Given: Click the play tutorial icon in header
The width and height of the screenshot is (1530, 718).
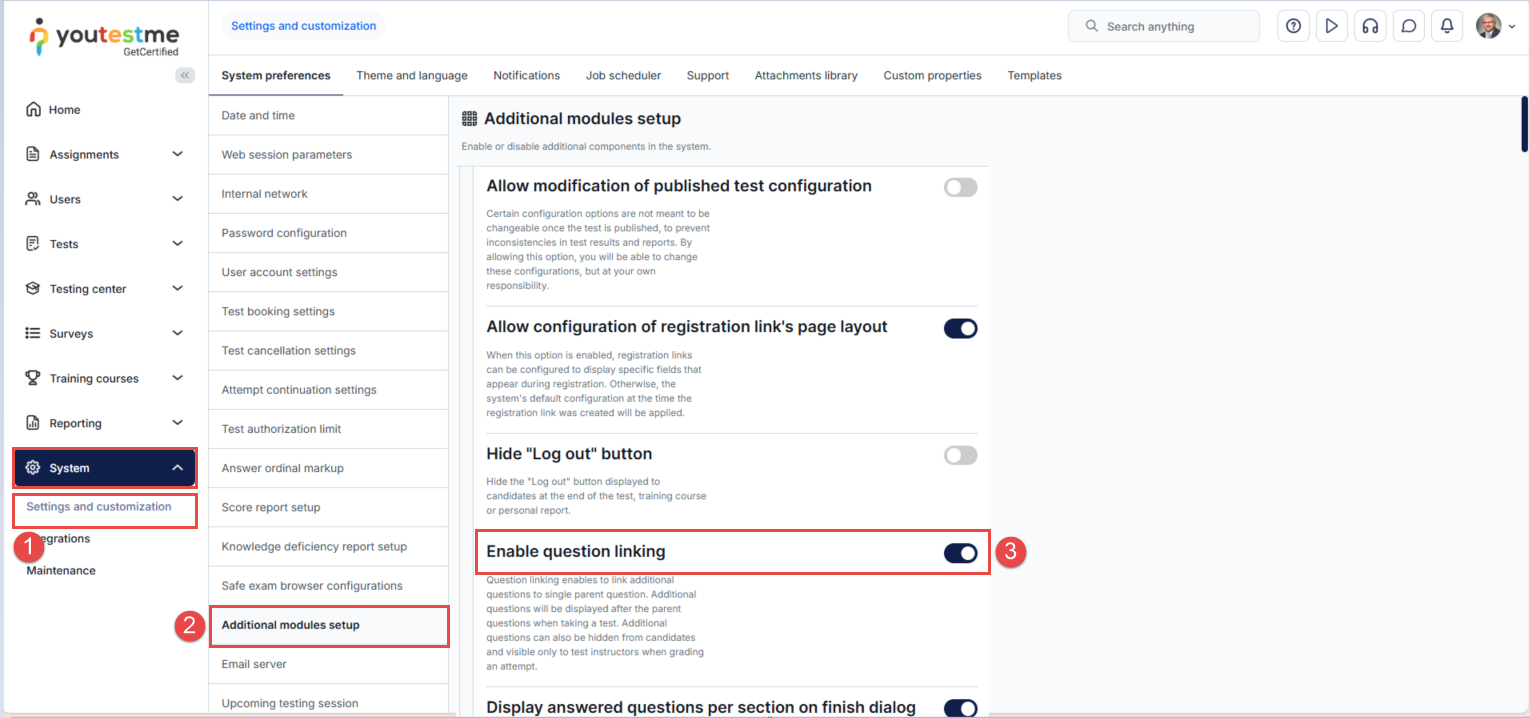Looking at the screenshot, I should click(1331, 27).
